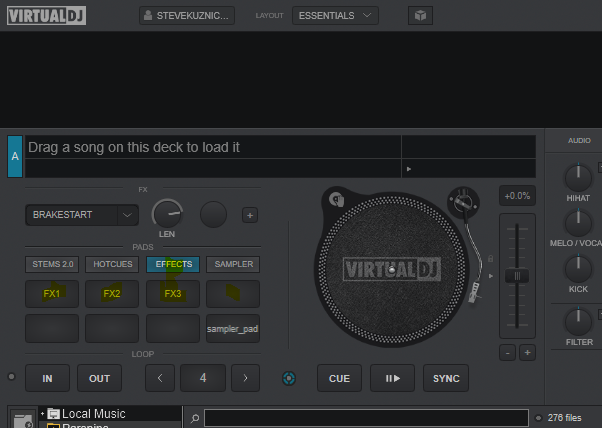Click the pitch minus button
602x428 pixels.
click(x=508, y=352)
